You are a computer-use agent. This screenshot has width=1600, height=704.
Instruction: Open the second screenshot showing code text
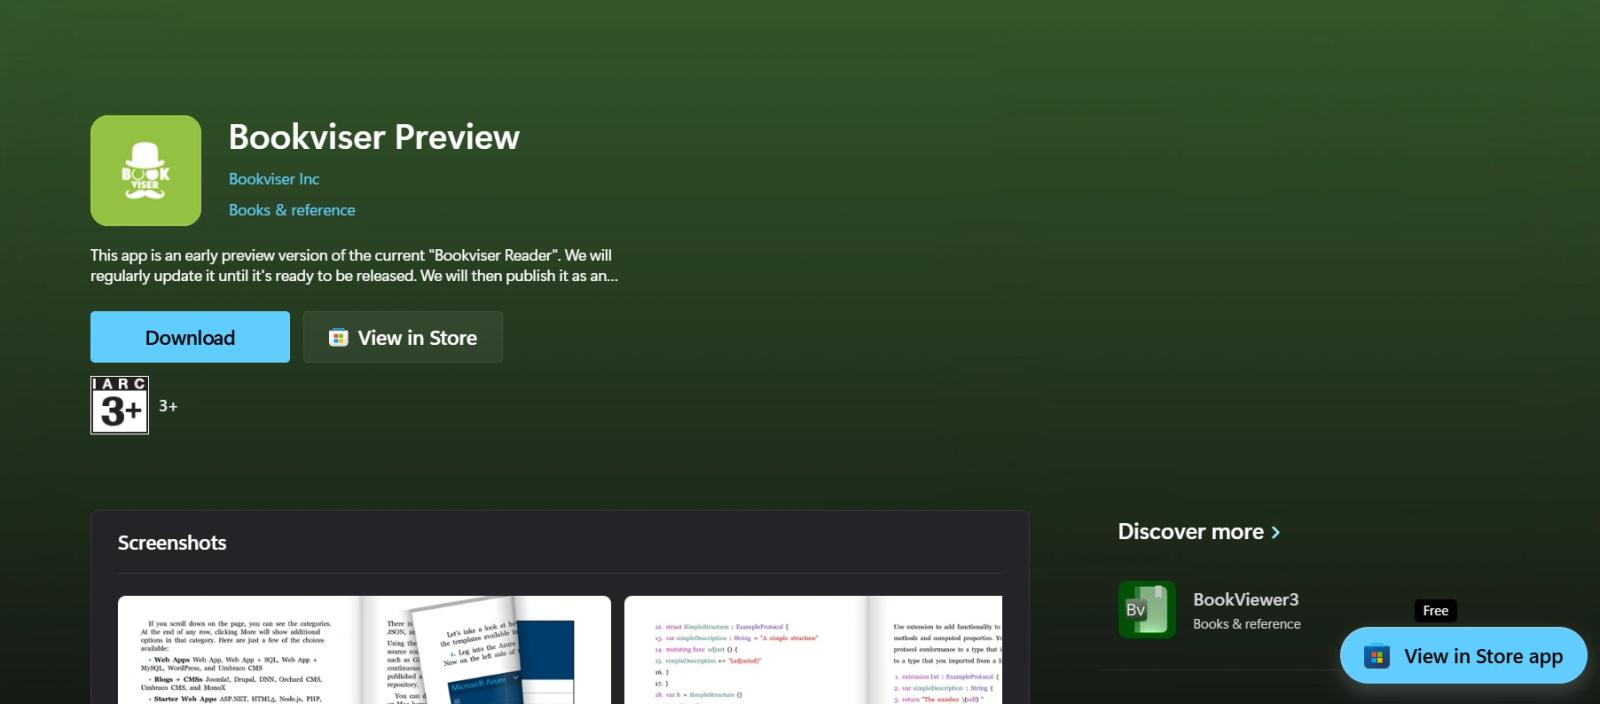813,650
